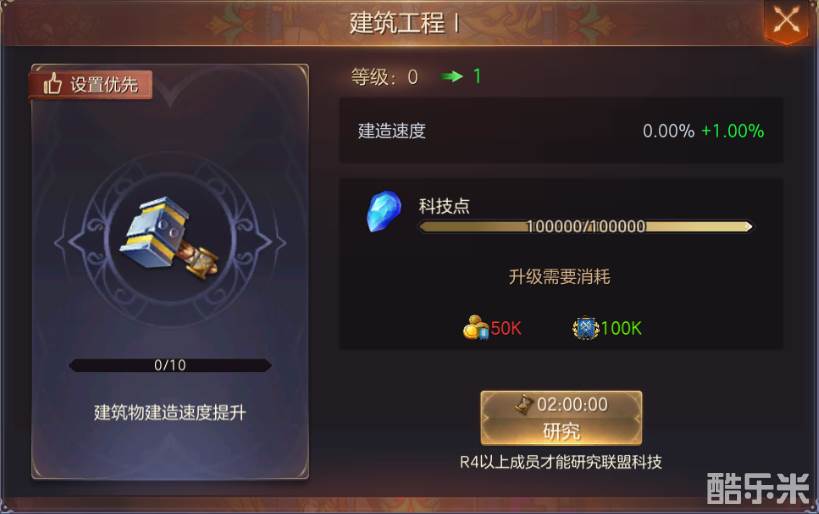Click the hourglass icon on the research button
The height and width of the screenshot is (514, 819).
524,405
